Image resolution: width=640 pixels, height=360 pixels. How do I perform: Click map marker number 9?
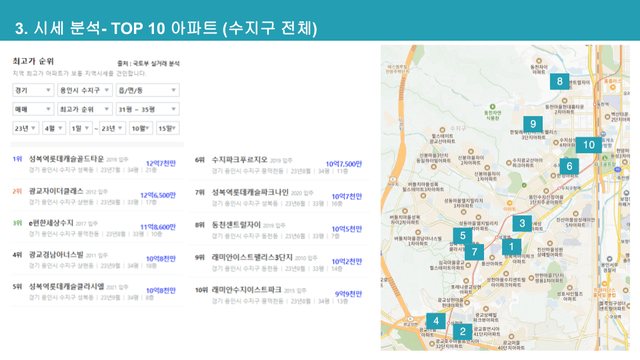(533, 124)
